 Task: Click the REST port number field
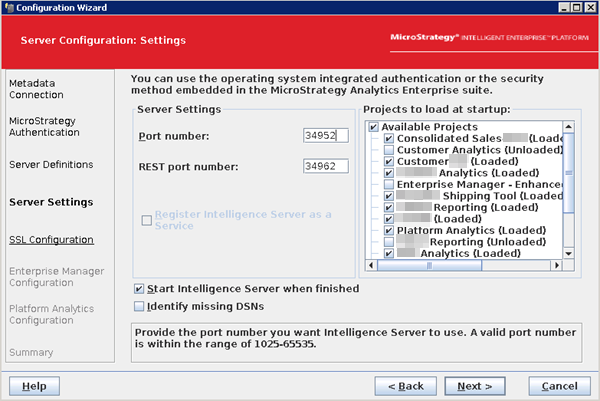325,166
